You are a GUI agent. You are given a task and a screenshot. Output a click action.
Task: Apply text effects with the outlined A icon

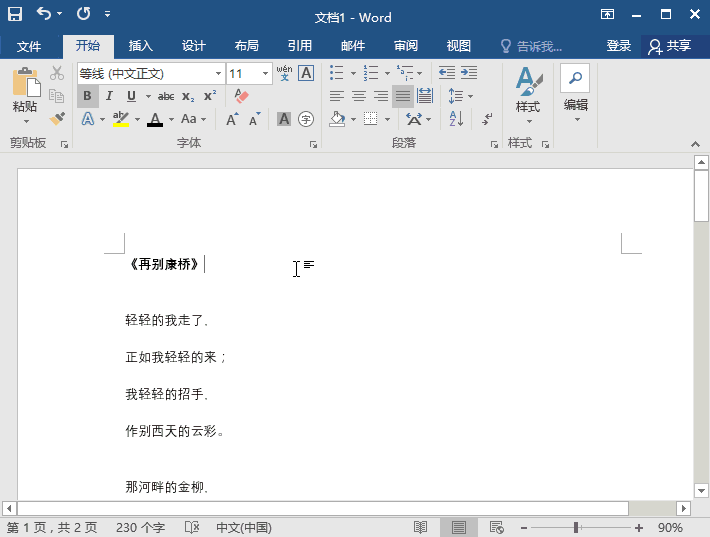click(x=88, y=119)
